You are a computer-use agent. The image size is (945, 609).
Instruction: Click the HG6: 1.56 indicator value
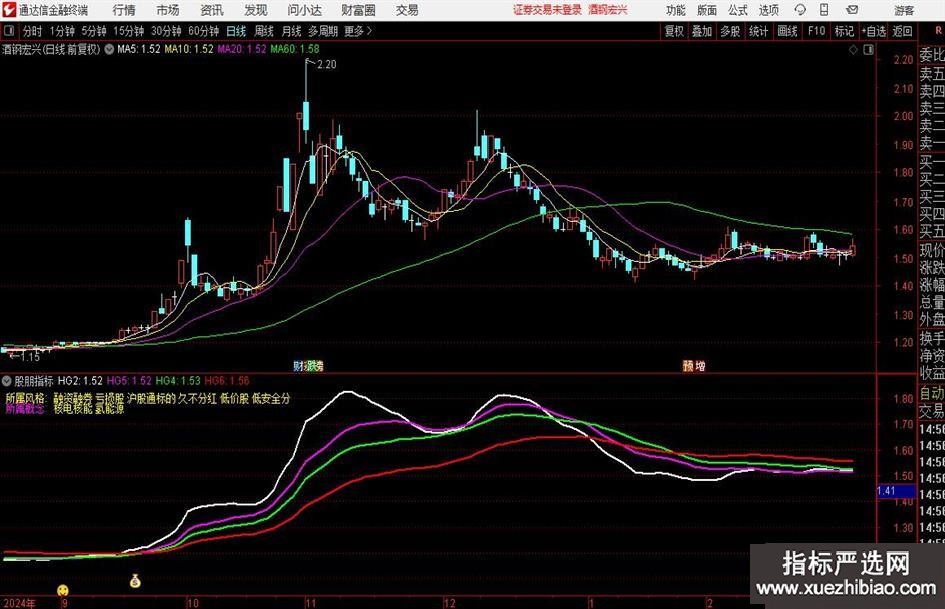227,381
